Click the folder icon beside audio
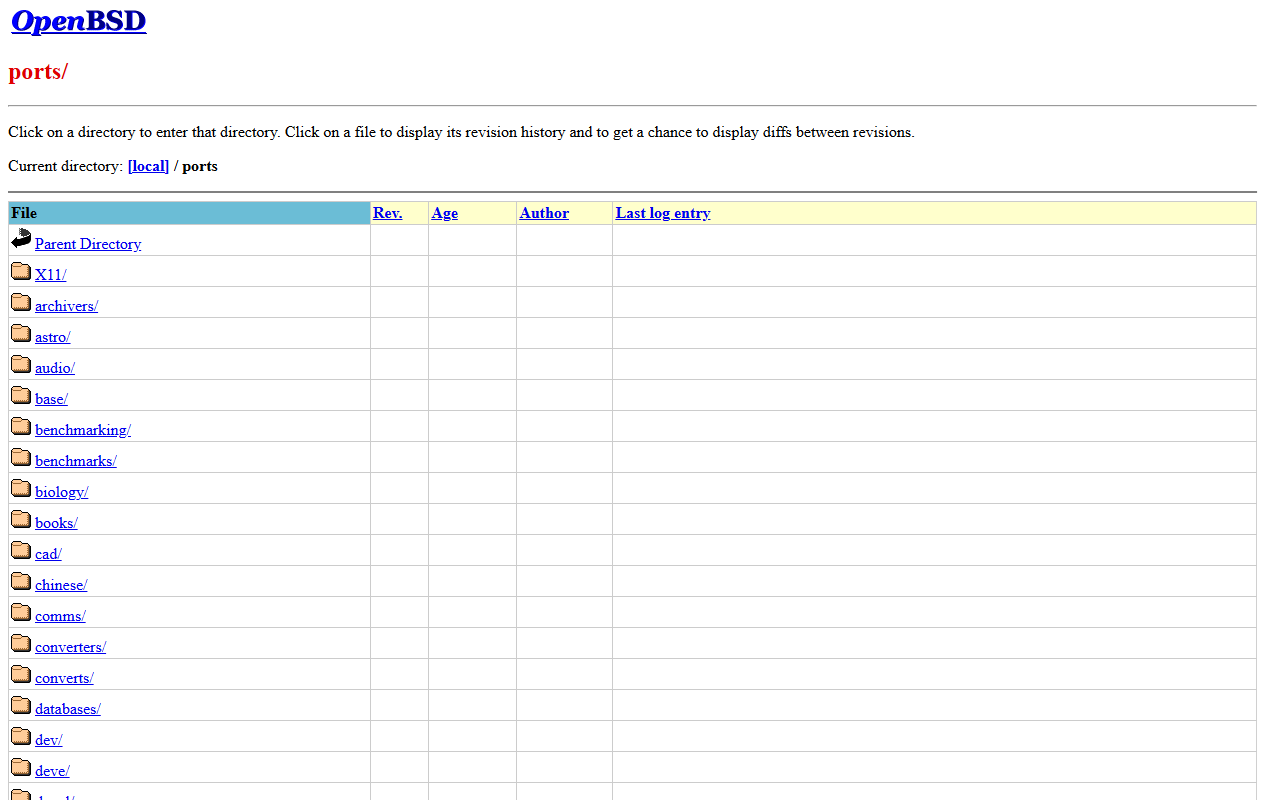1263x800 pixels. click(21, 362)
